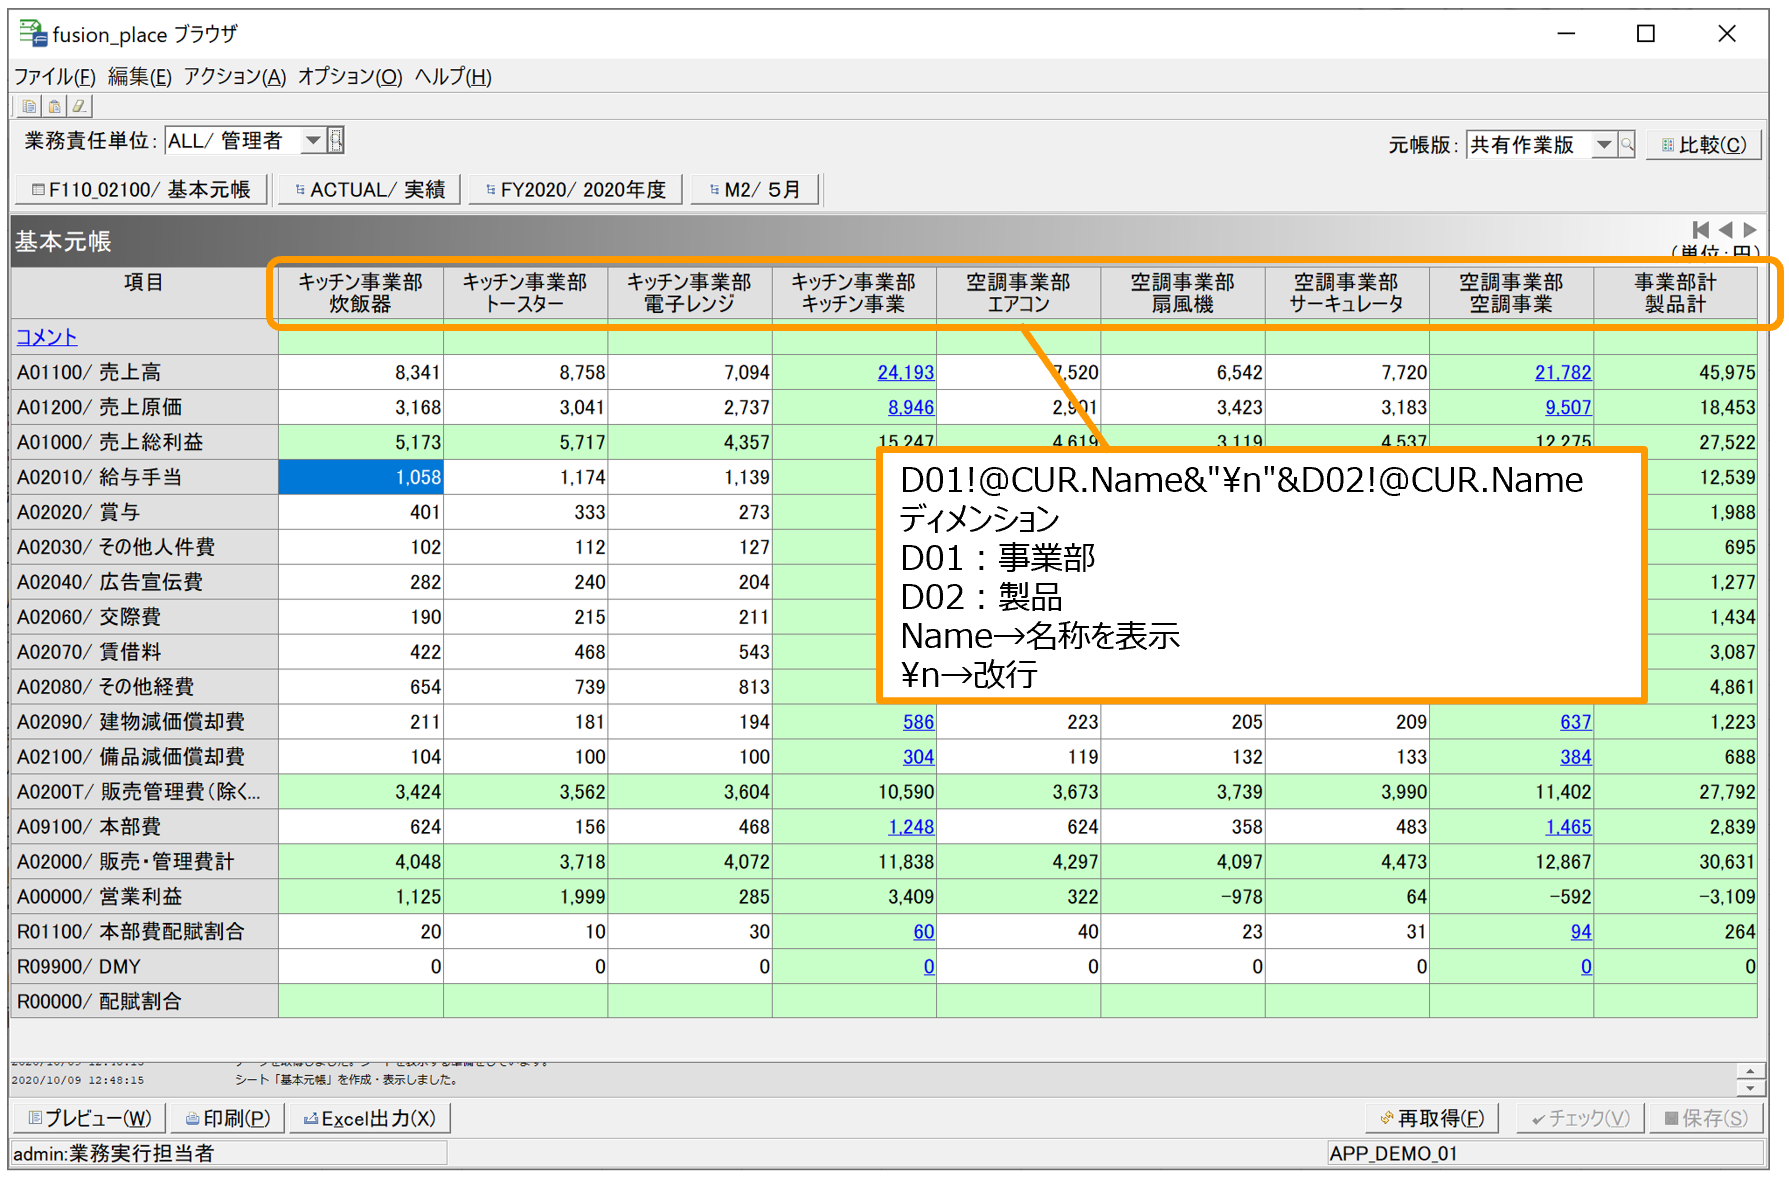Jump to the first page with skip-back arrow

[x=1700, y=230]
